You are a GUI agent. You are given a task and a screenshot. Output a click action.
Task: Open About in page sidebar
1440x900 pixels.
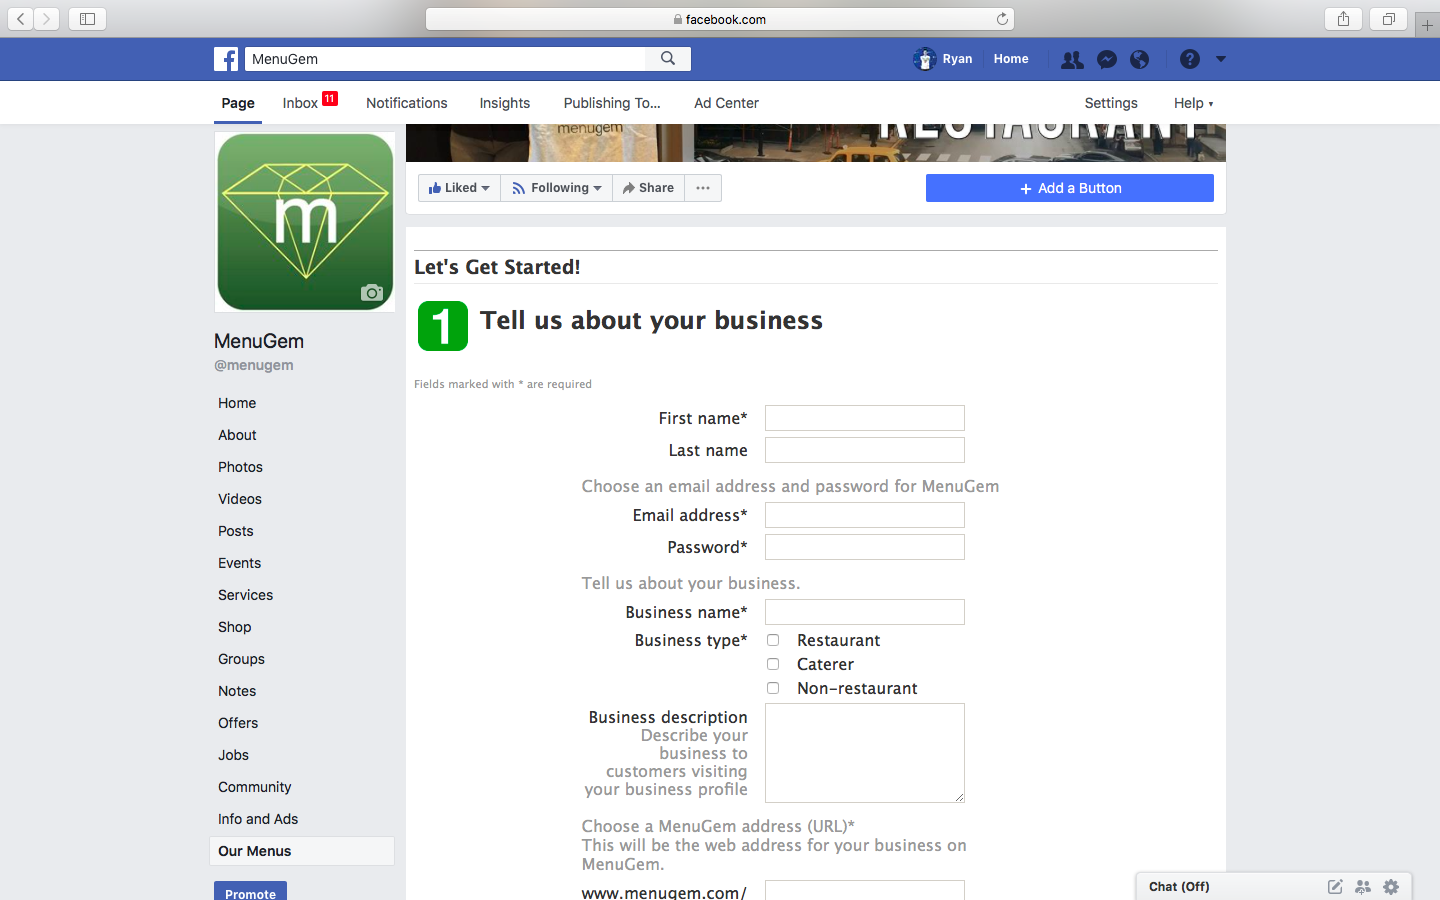[x=237, y=435]
